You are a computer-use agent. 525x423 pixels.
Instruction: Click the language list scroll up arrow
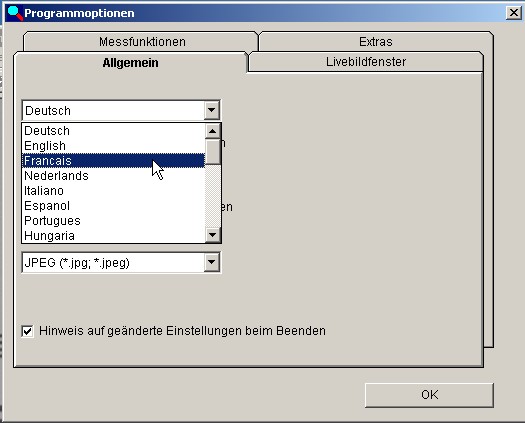point(213,131)
